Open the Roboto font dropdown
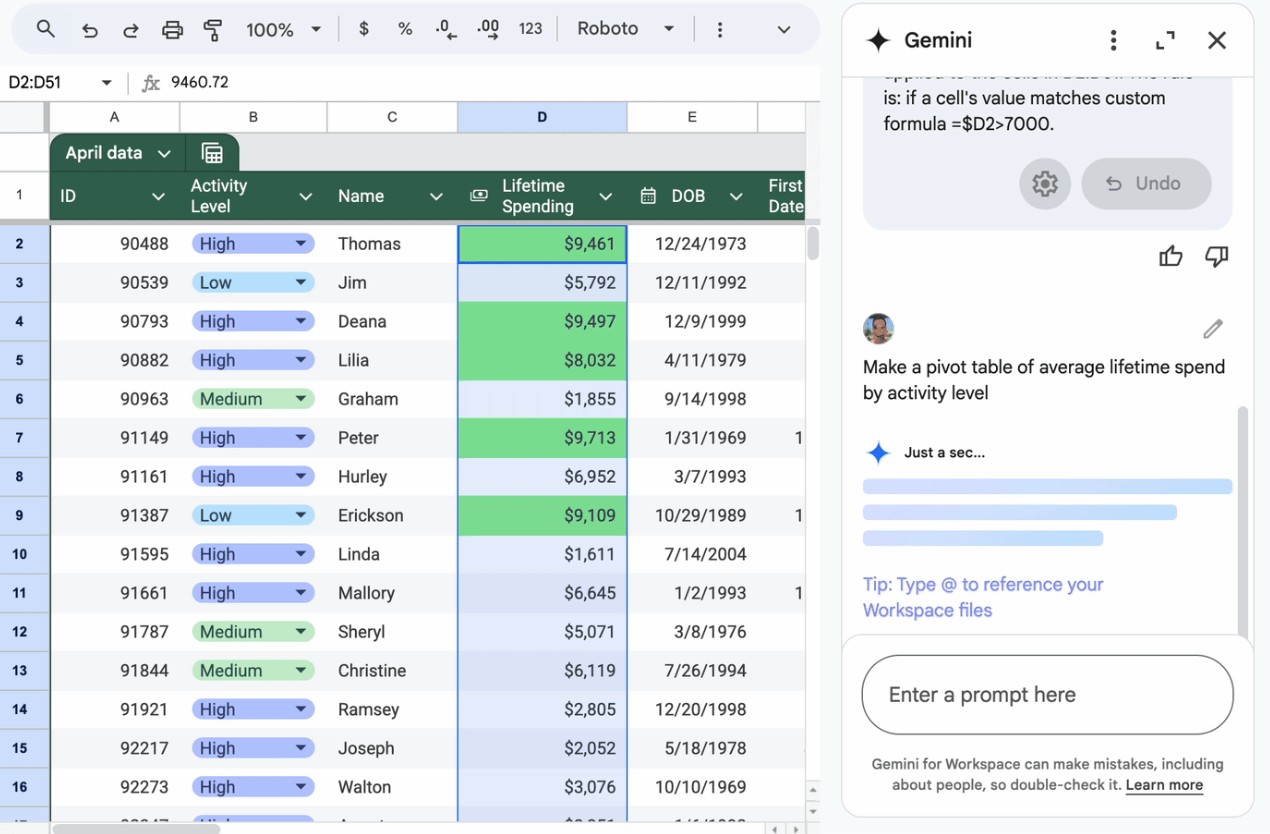The width and height of the screenshot is (1270, 834). coord(625,29)
